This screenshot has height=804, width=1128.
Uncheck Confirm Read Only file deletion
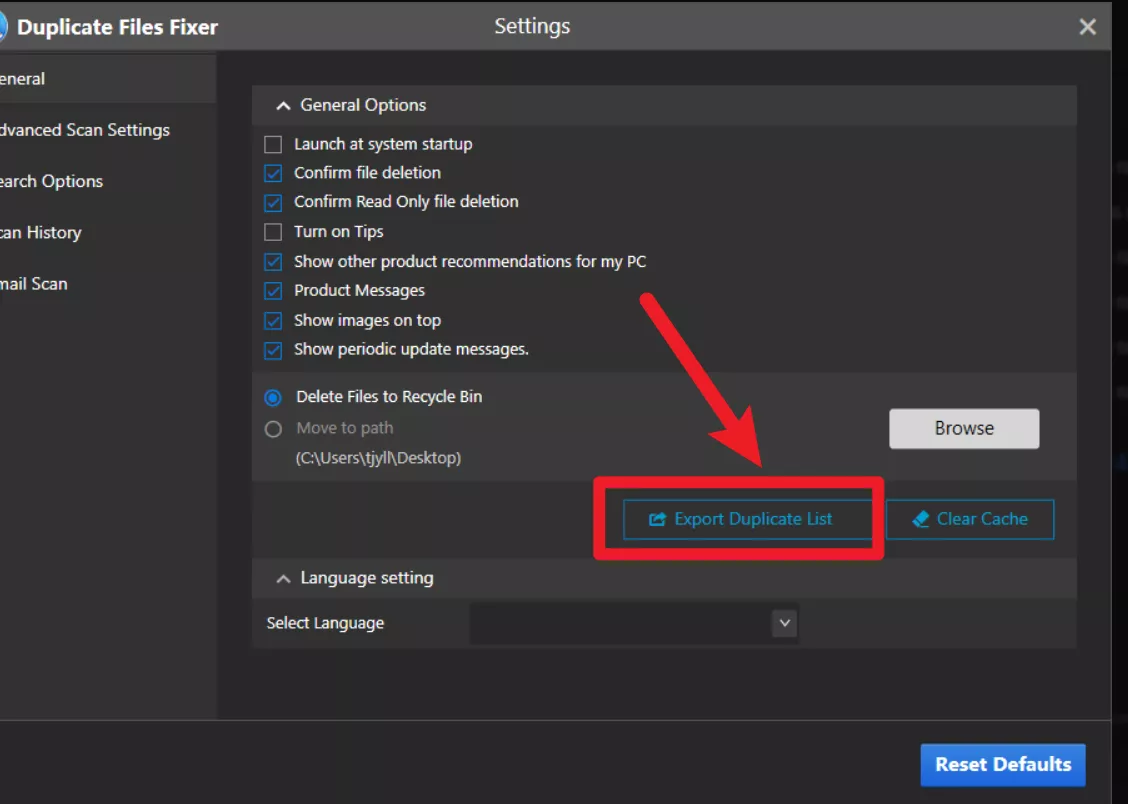[x=273, y=203]
